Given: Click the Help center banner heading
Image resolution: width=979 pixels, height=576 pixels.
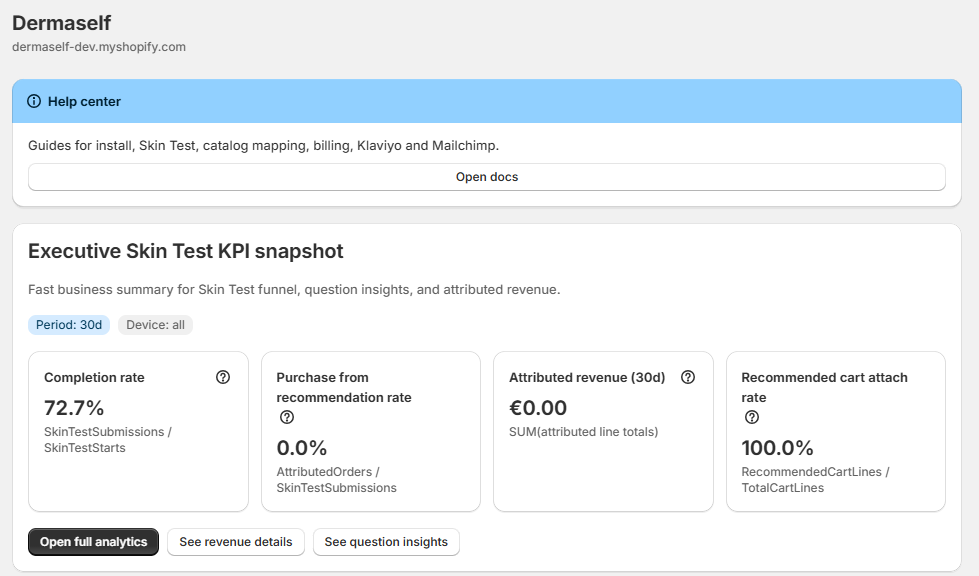Looking at the screenshot, I should 84,101.
